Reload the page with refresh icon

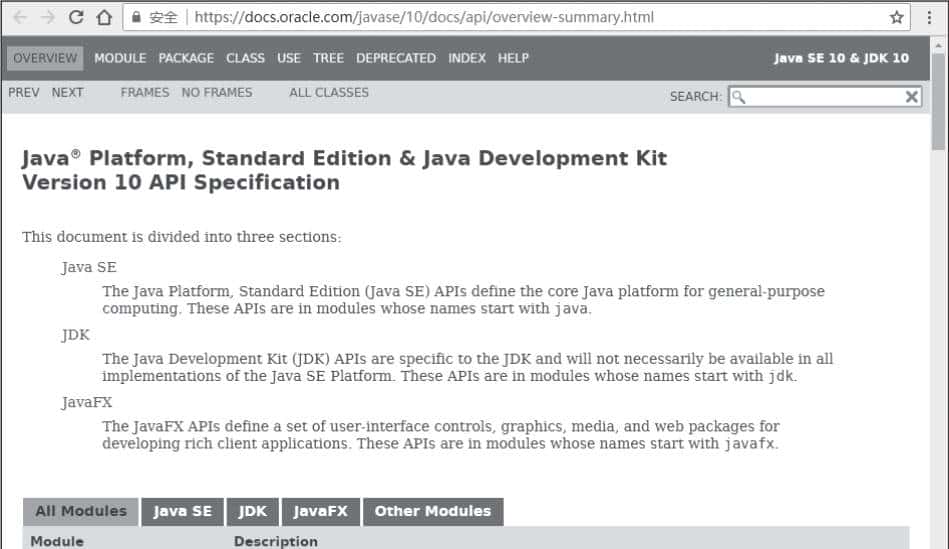76,17
